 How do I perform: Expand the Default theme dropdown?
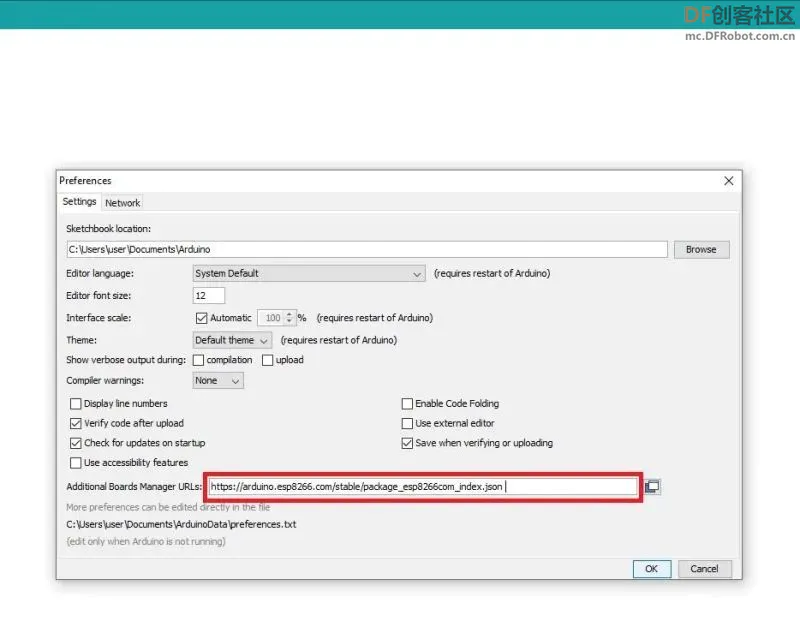click(232, 340)
